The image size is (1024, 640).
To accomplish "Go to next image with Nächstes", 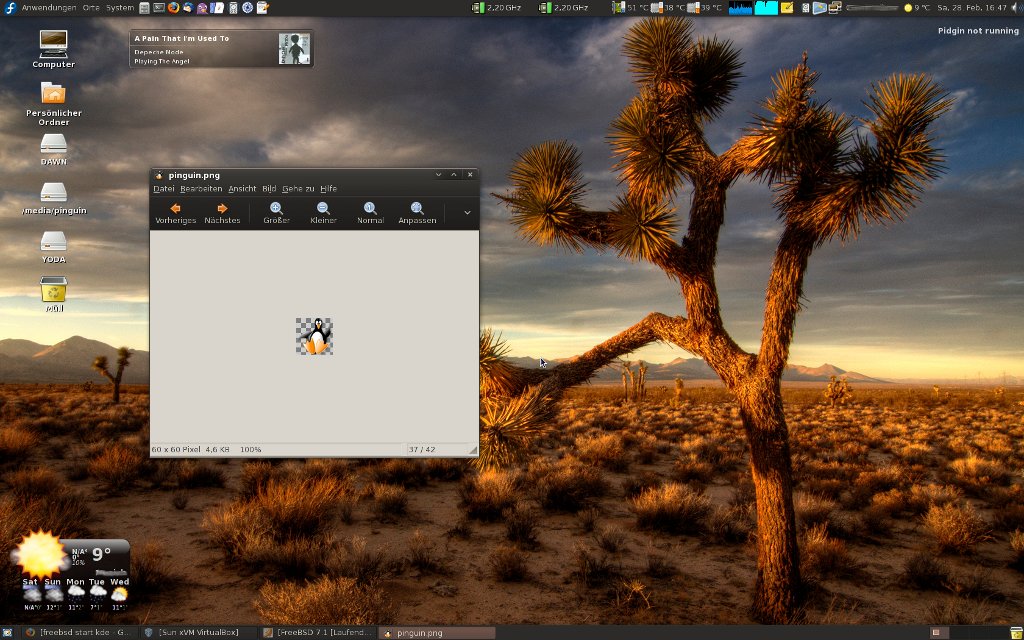I will (222, 212).
